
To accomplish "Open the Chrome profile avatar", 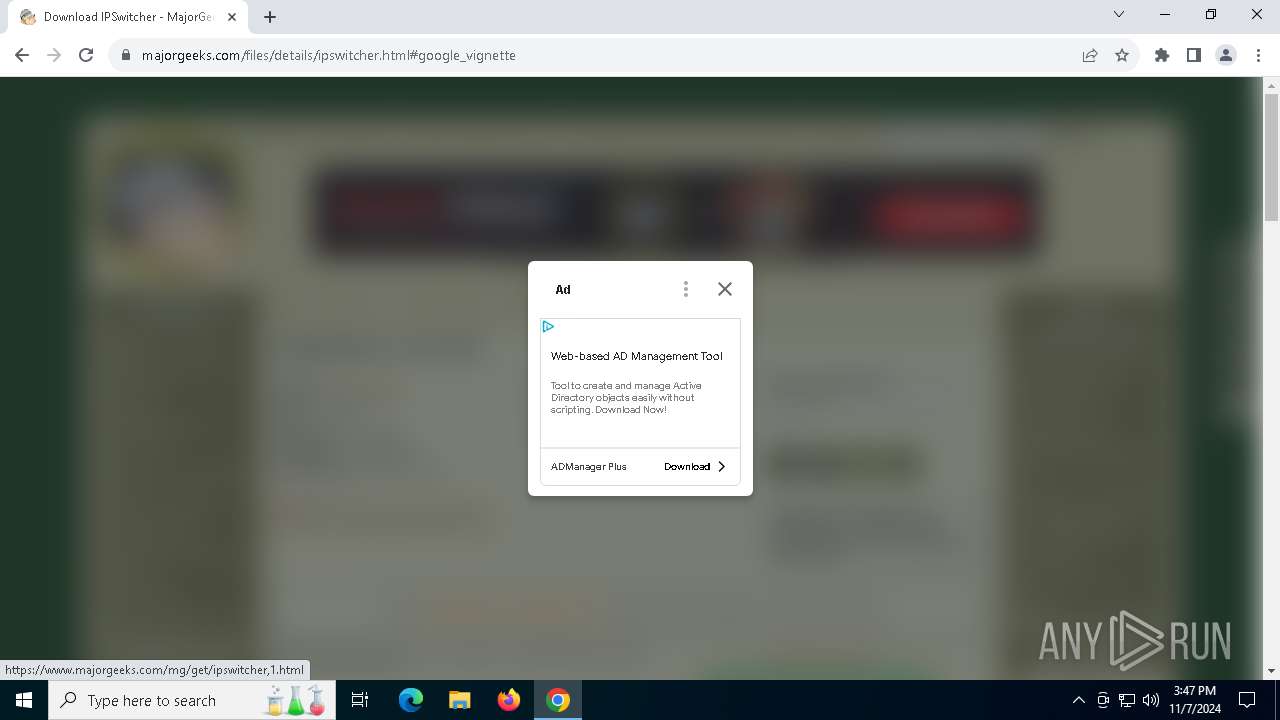I will 1226,55.
